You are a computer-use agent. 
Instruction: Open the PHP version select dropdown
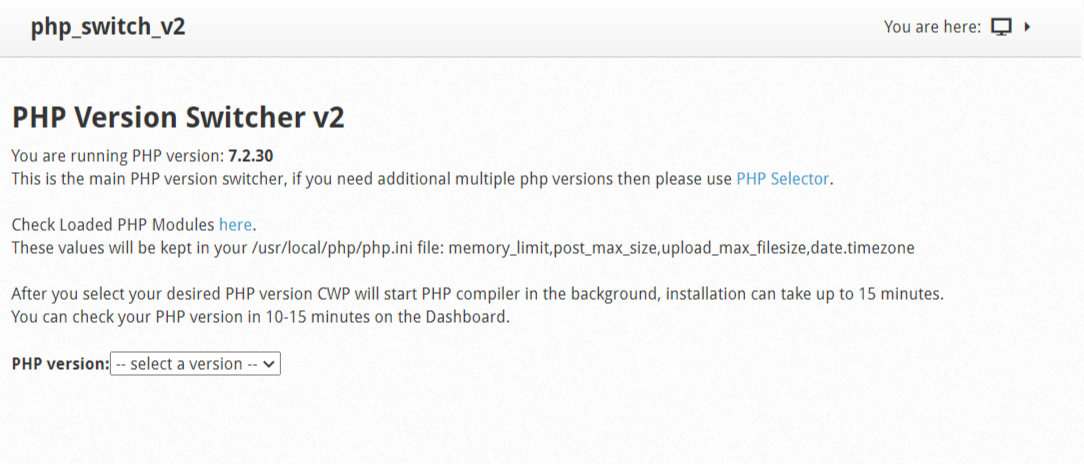196,364
